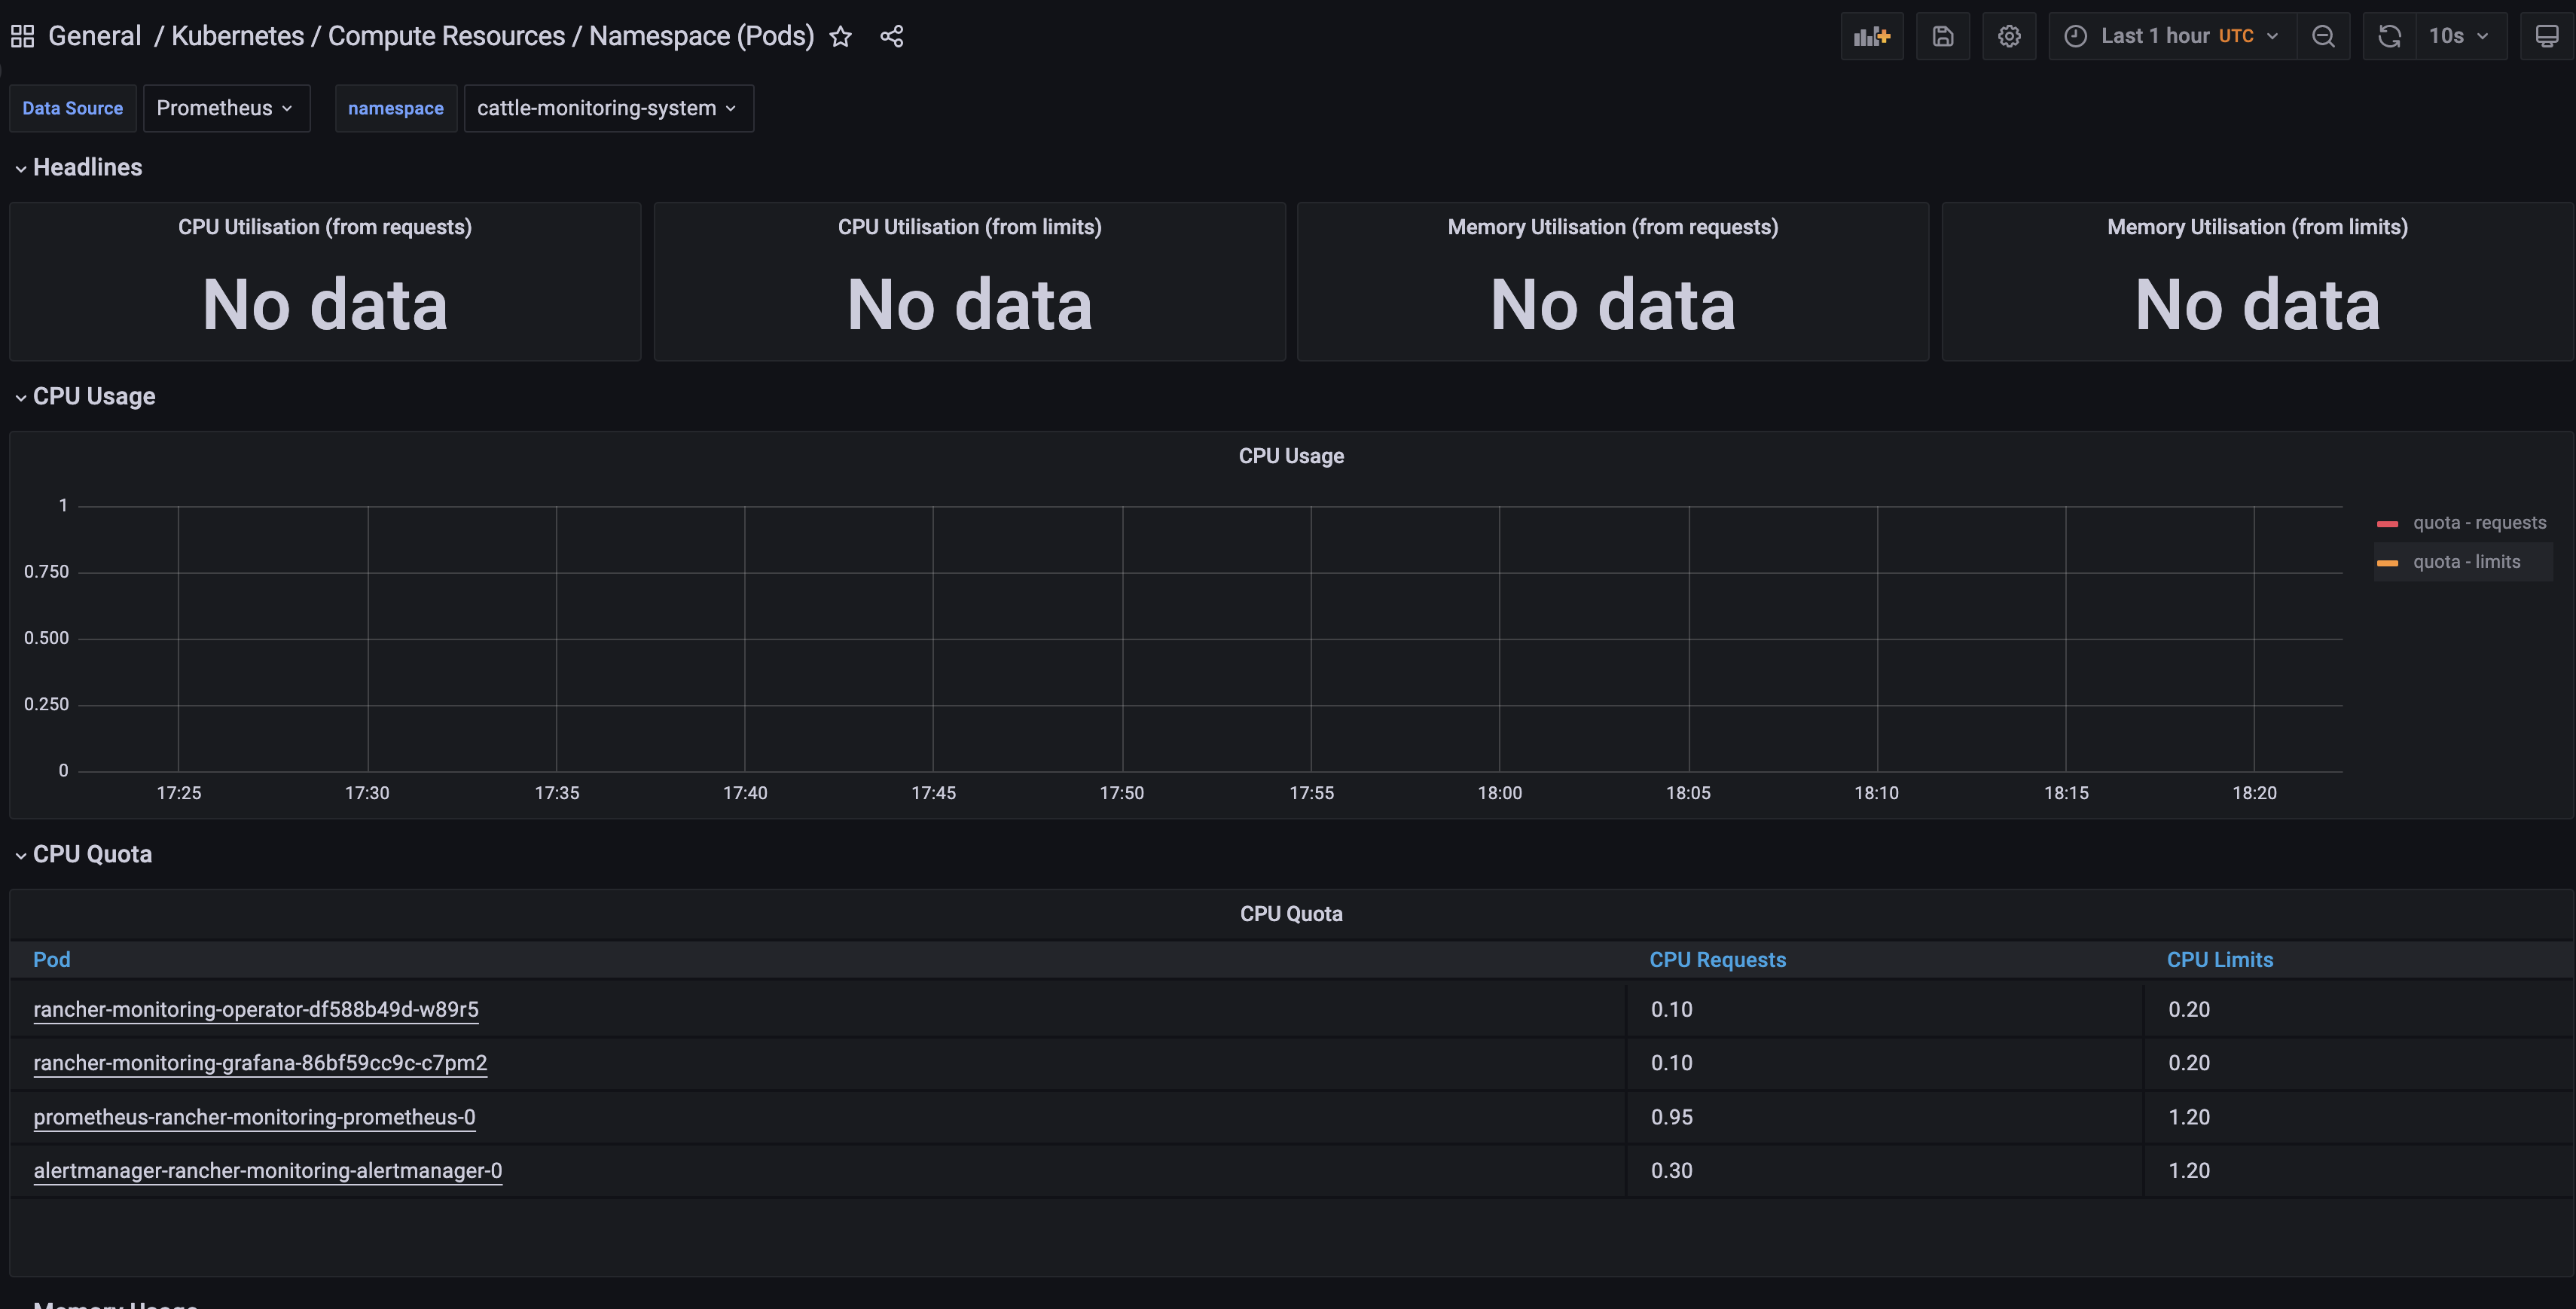Open Dashboard settings via gear icon

click(x=2009, y=36)
